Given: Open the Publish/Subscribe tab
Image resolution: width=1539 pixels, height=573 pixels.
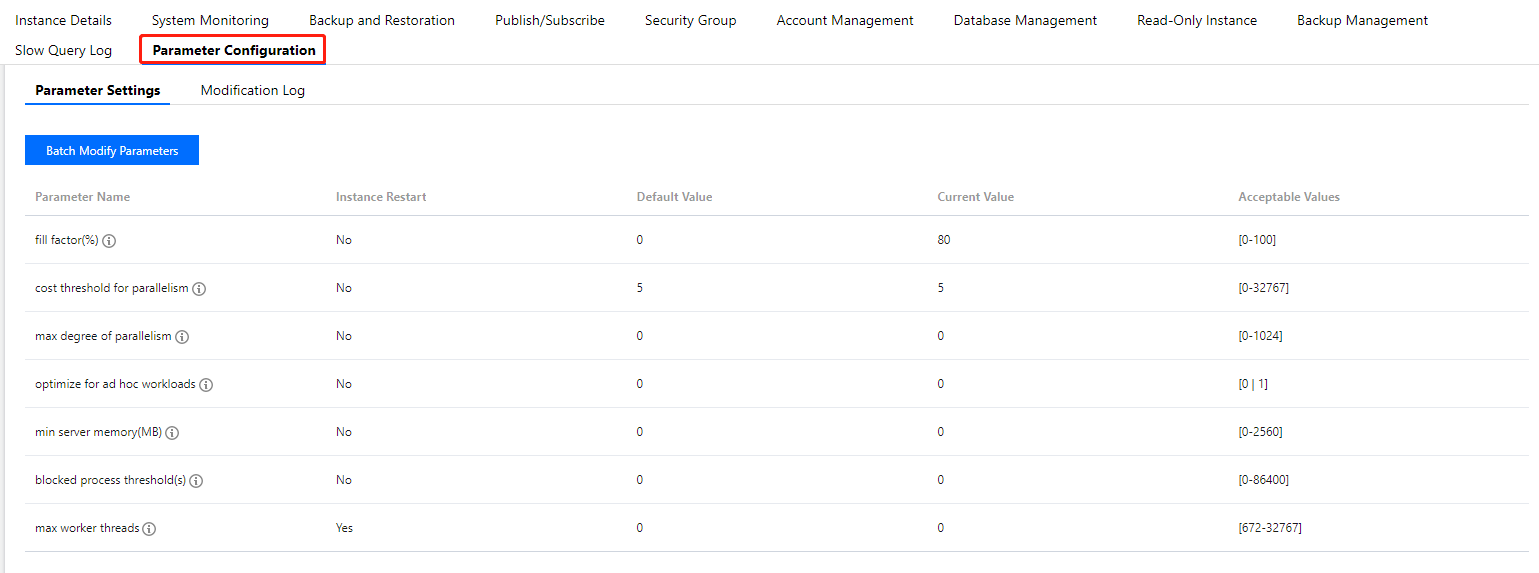Looking at the screenshot, I should 550,20.
